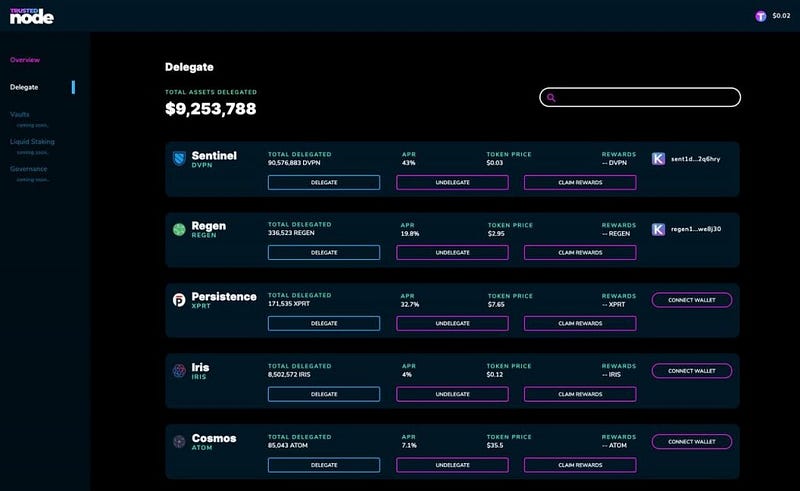Screen dimensions: 800x491
Task: Undelegate from Regen
Action: point(452,253)
